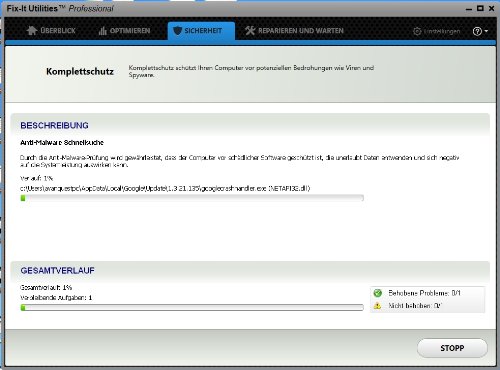Viewport: 500px width, 370px height.
Task: Click the Fix-It Utilities Professional title
Action: point(60,9)
